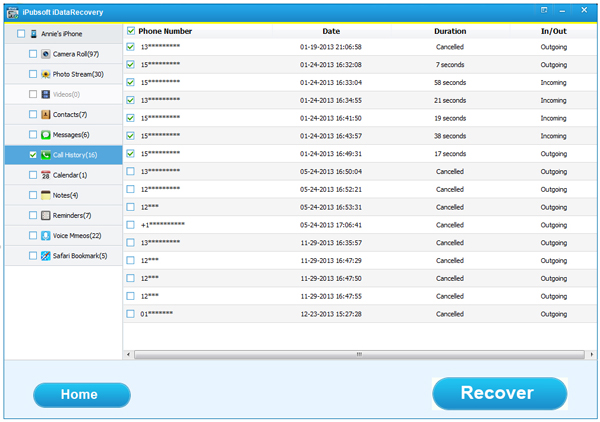Click the Reminders list icon
The image size is (600, 422).
(x=46, y=215)
